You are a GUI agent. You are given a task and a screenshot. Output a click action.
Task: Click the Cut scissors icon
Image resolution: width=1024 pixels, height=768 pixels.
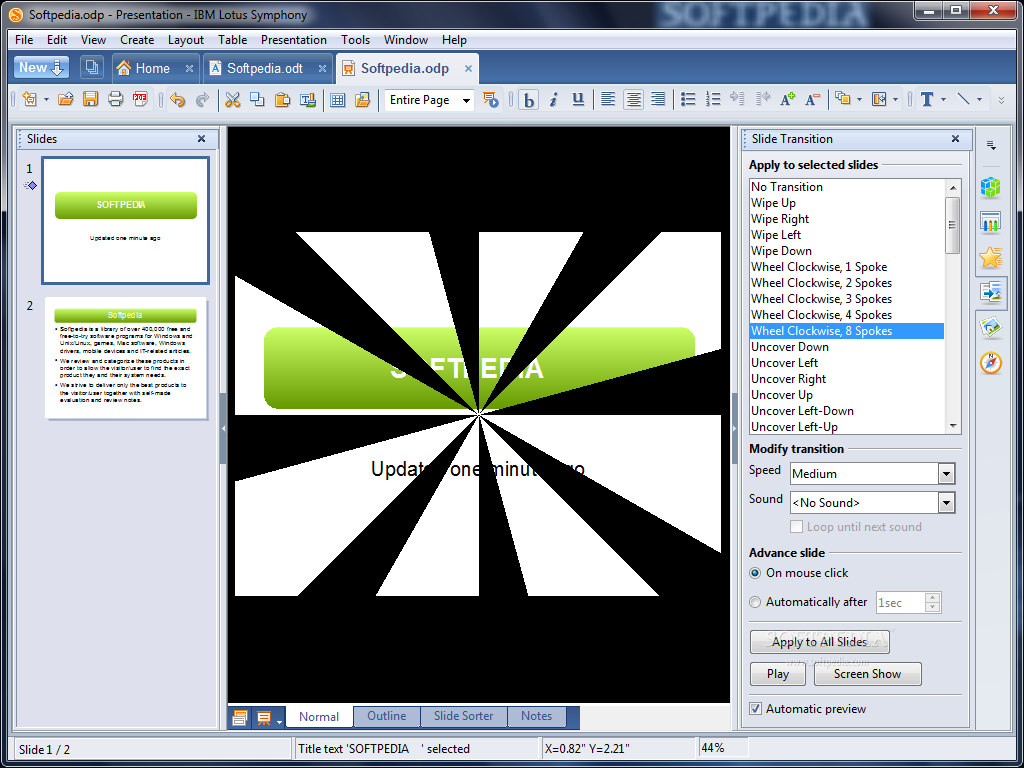(x=232, y=99)
